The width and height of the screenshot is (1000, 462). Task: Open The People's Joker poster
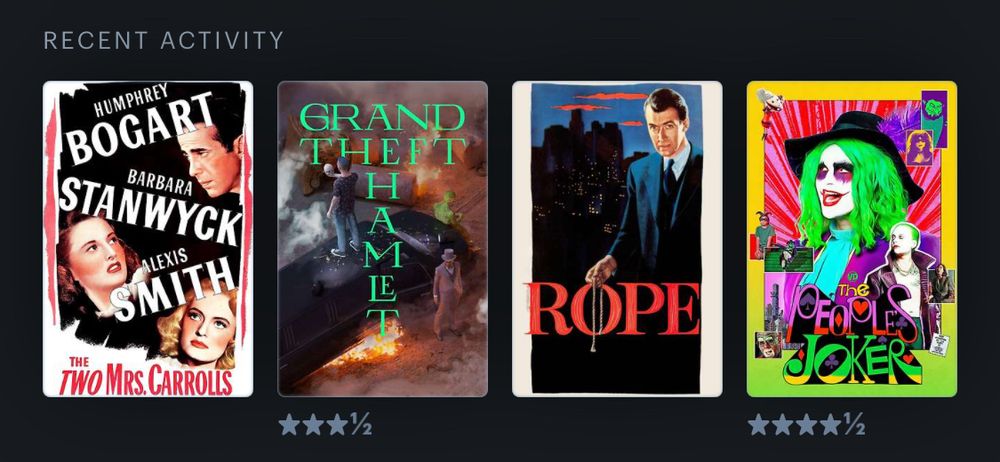pyautogui.click(x=852, y=239)
